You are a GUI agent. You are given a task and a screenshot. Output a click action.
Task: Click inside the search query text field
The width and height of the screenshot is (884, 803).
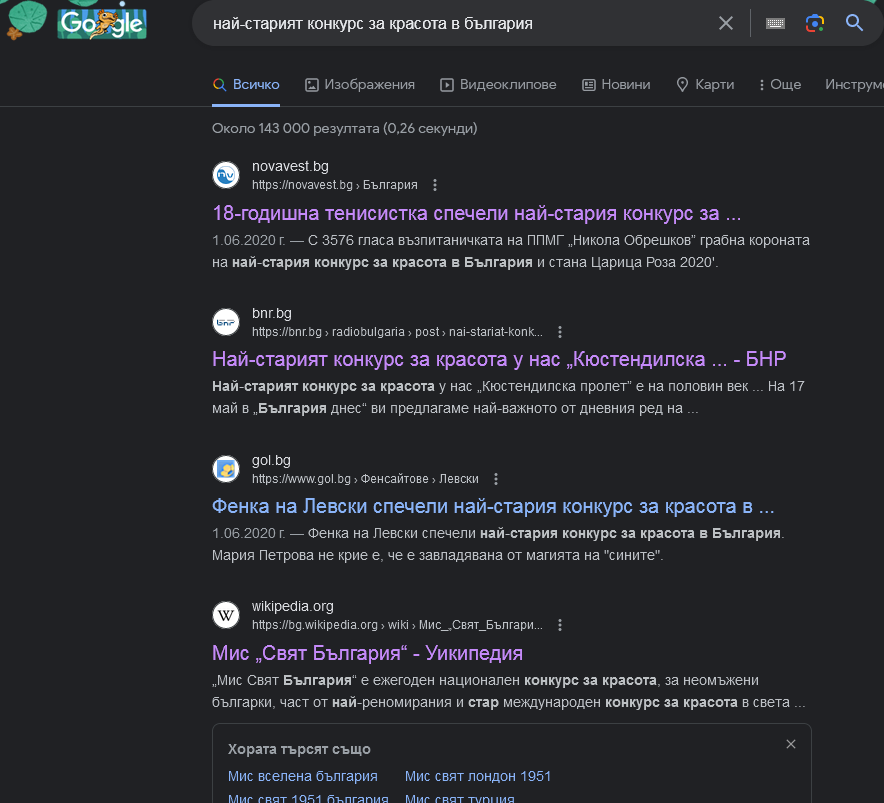[457, 23]
